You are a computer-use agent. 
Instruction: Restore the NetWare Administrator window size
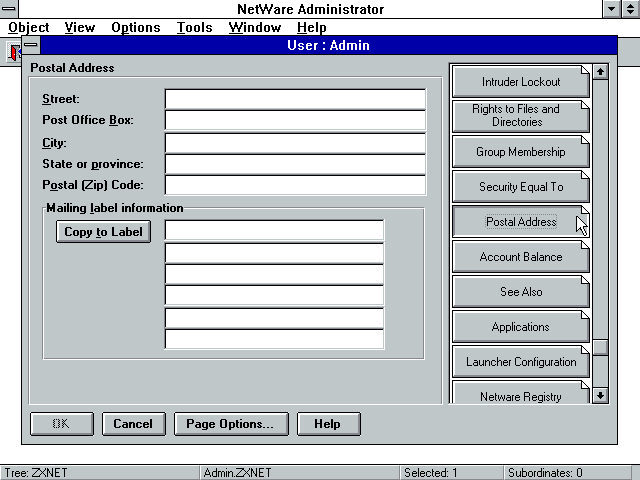(631, 9)
